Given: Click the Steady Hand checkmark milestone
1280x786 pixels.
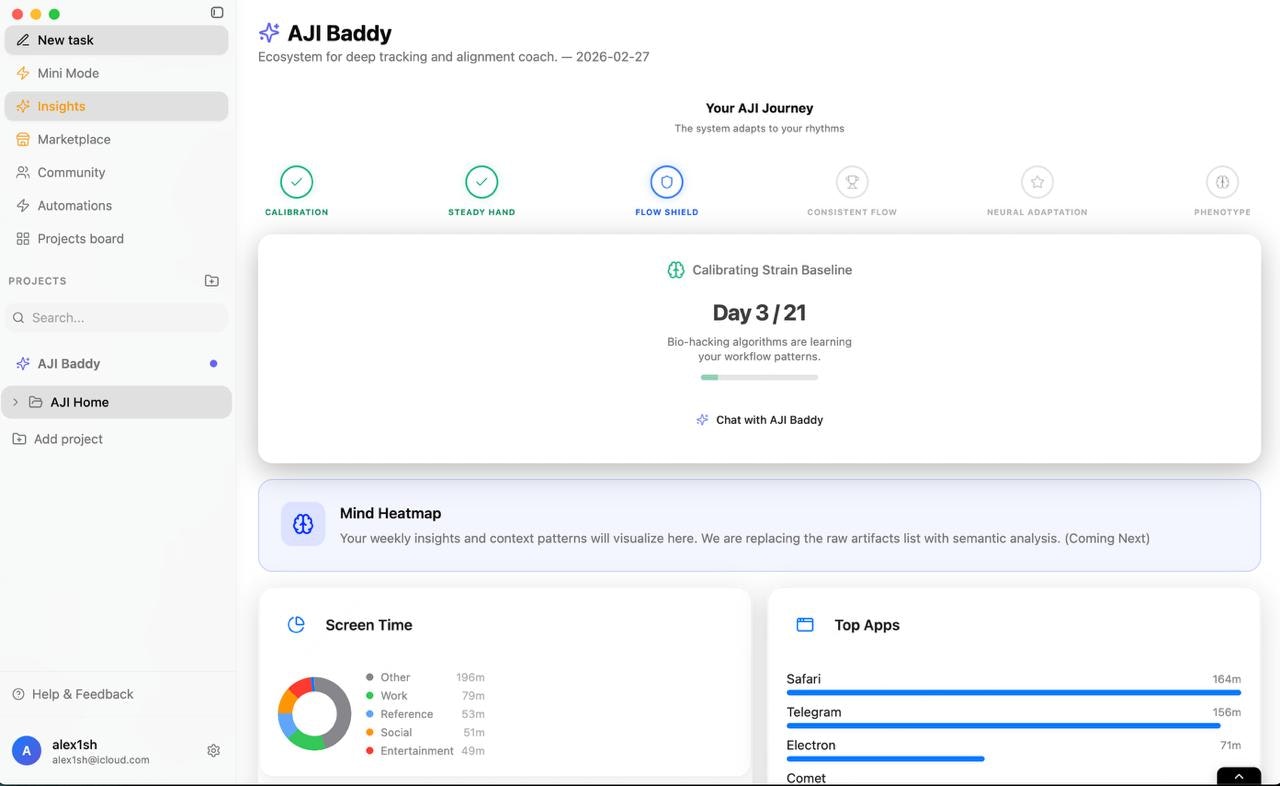Looking at the screenshot, I should [481, 182].
